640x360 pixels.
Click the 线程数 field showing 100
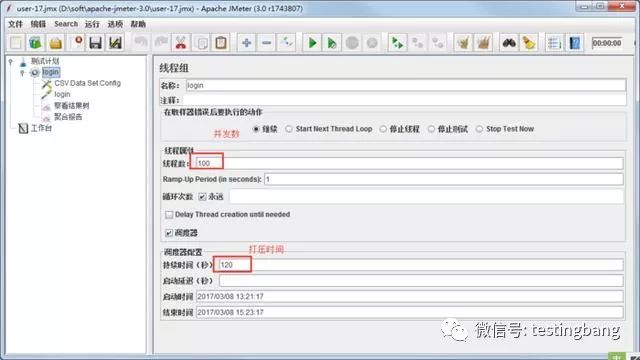[x=410, y=163]
